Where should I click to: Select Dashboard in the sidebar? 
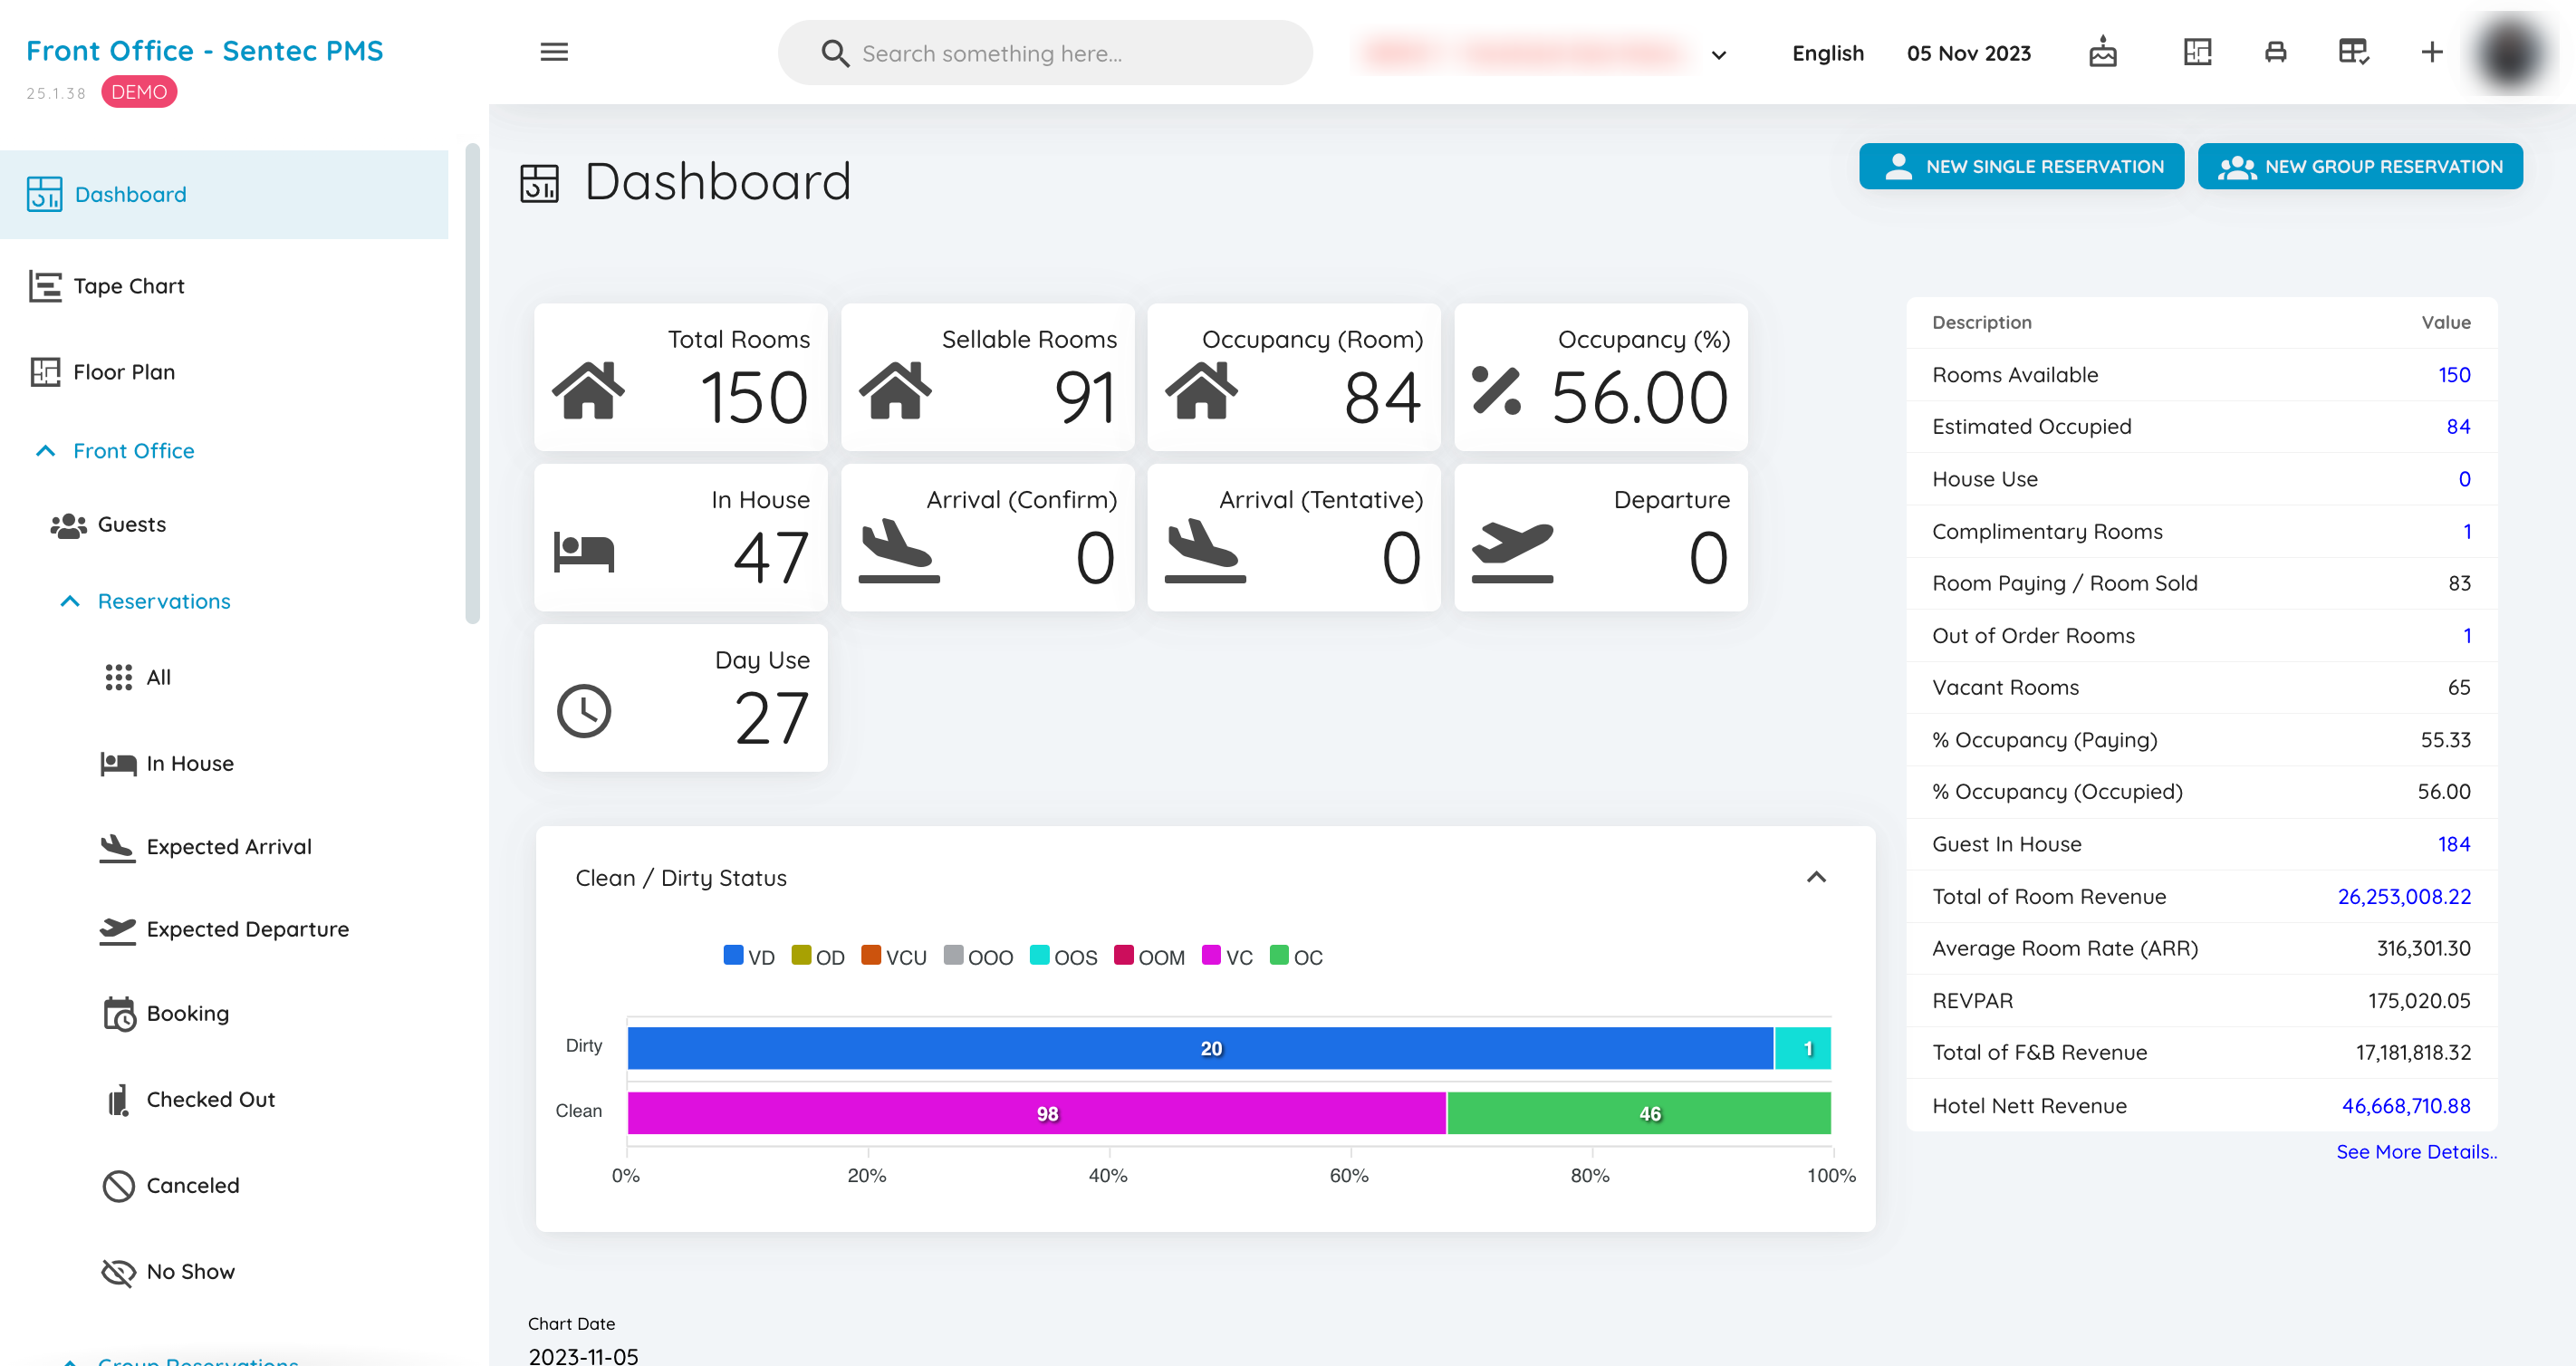(x=224, y=194)
